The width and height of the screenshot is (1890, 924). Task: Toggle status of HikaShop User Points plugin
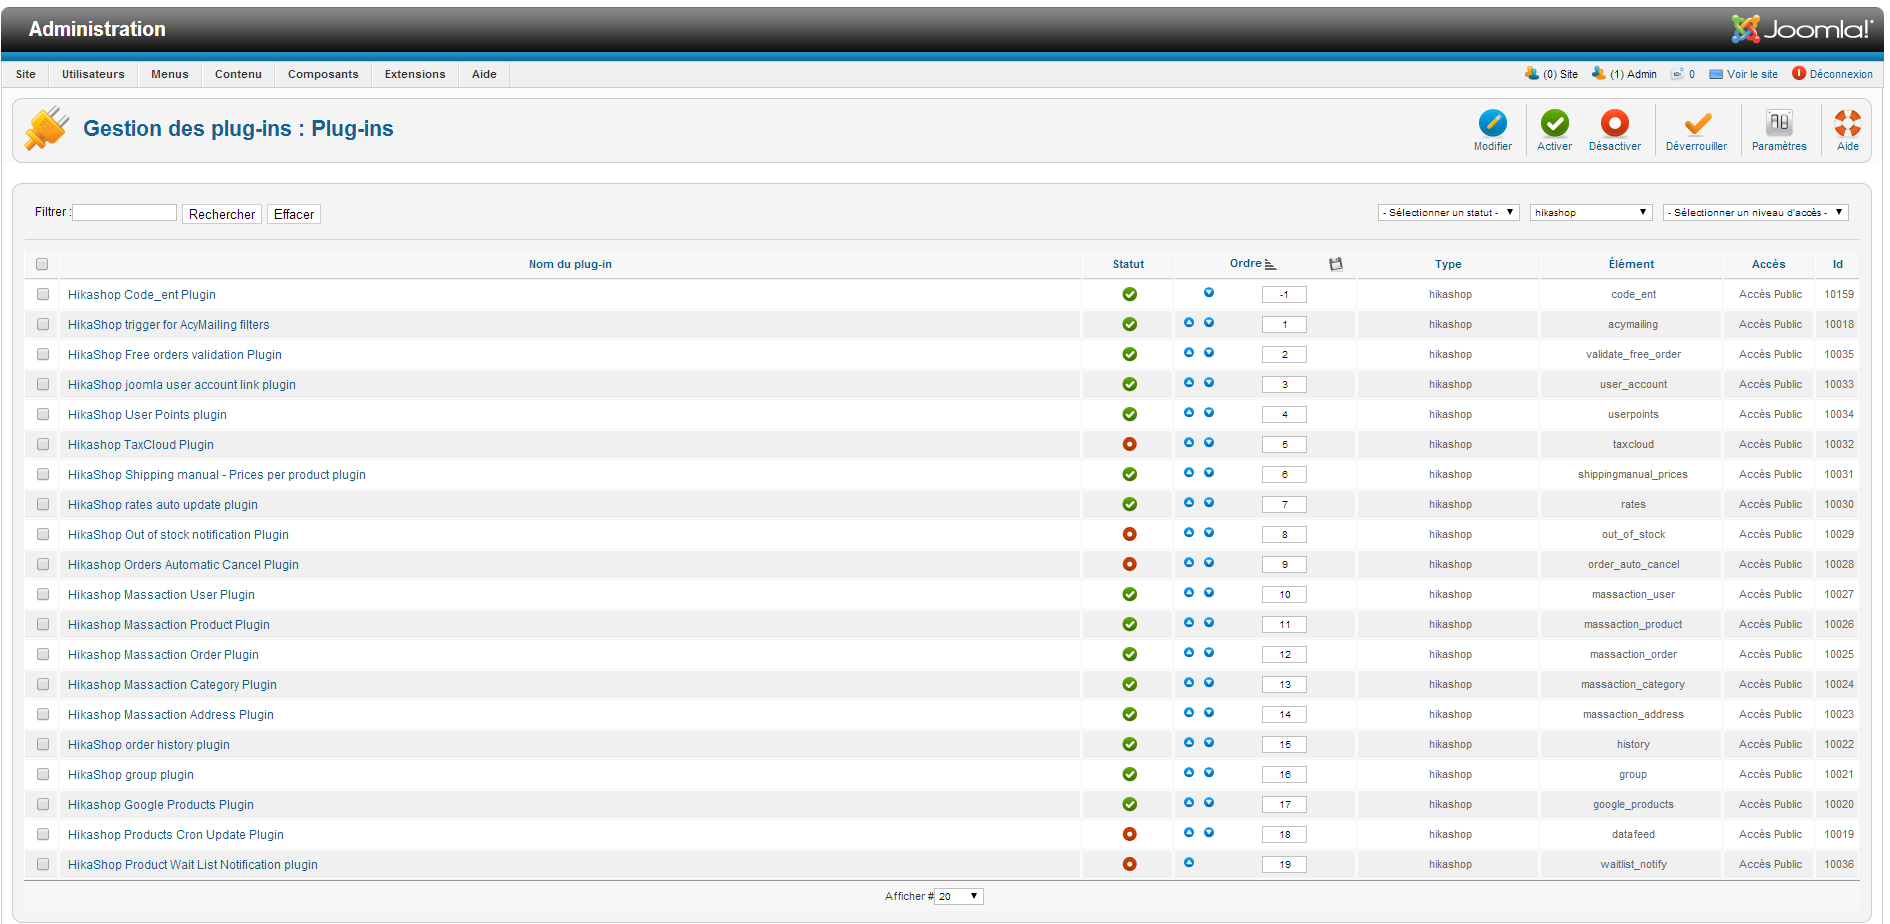1129,414
